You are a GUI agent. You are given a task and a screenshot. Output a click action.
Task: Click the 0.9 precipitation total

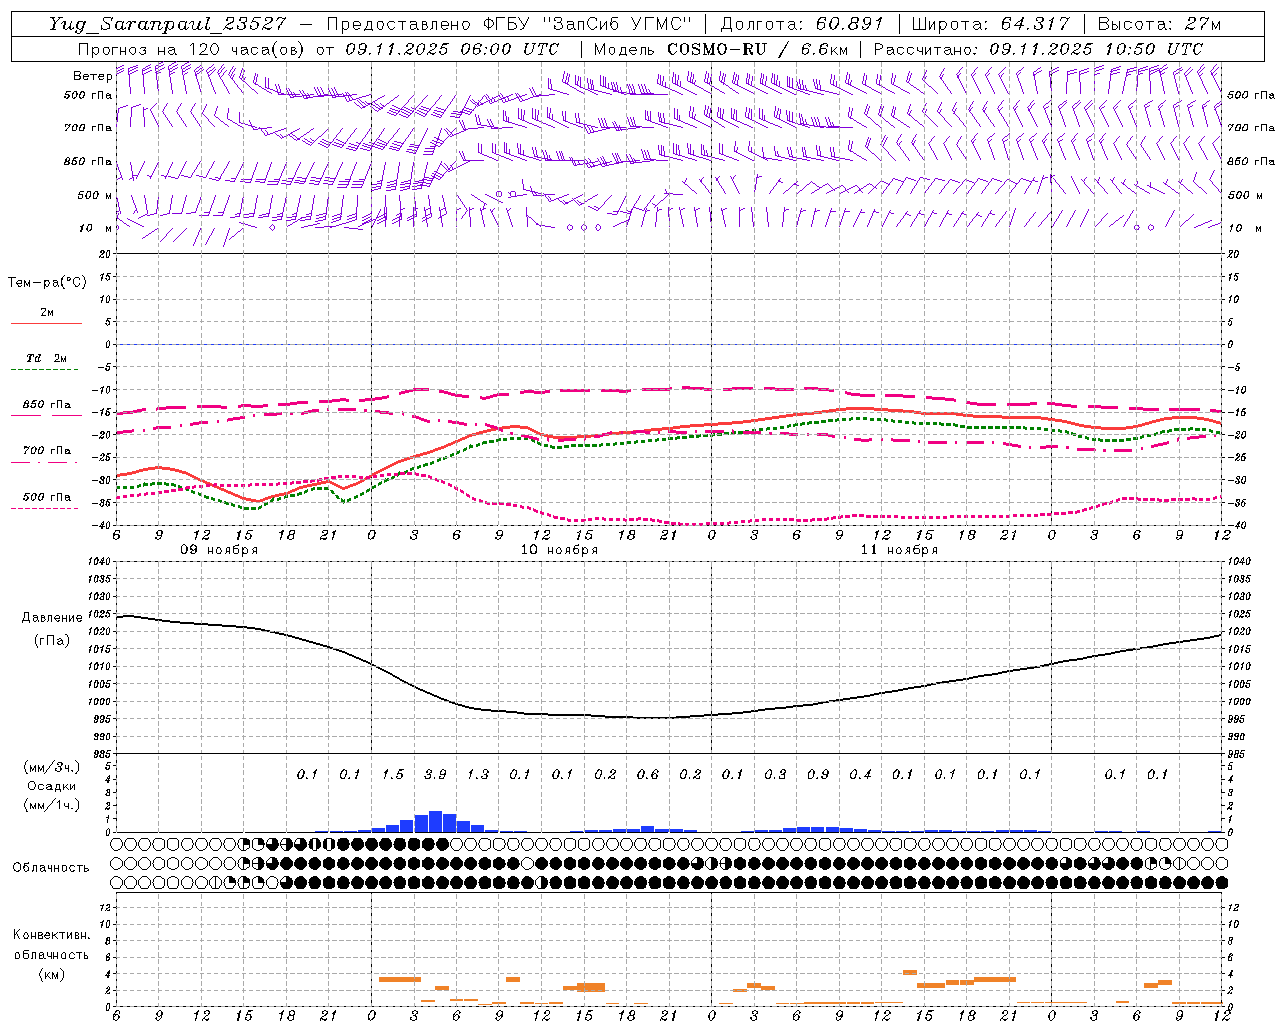pyautogui.click(x=818, y=775)
